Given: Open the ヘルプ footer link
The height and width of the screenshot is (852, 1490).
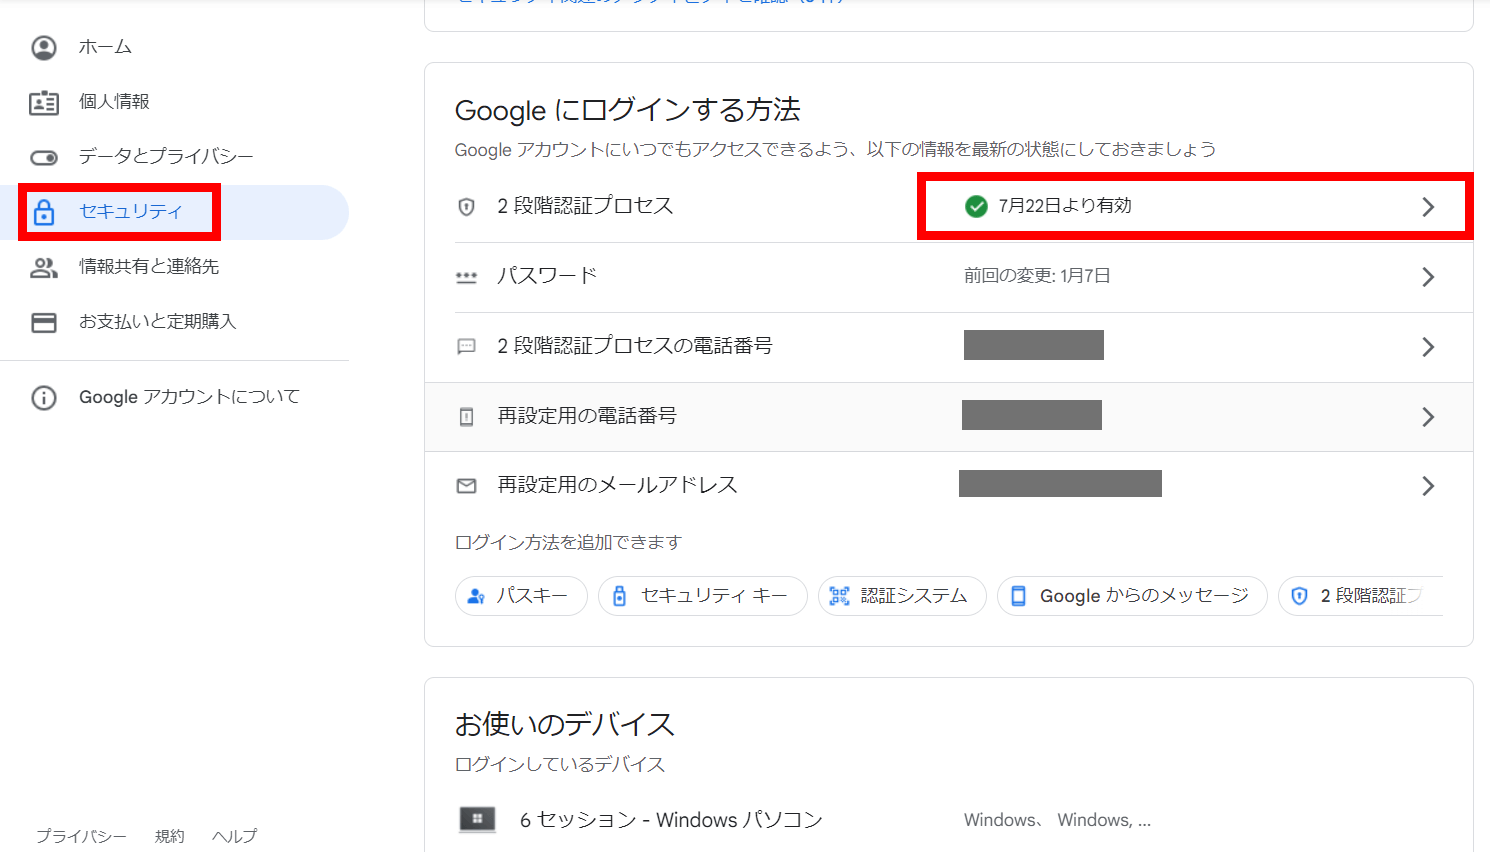Looking at the screenshot, I should 234,836.
